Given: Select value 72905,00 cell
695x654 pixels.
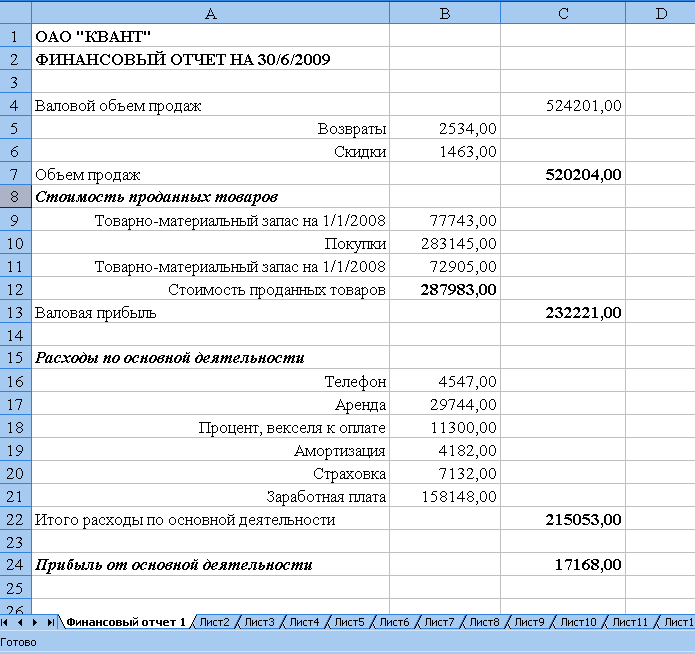Looking at the screenshot, I should (x=445, y=266).
